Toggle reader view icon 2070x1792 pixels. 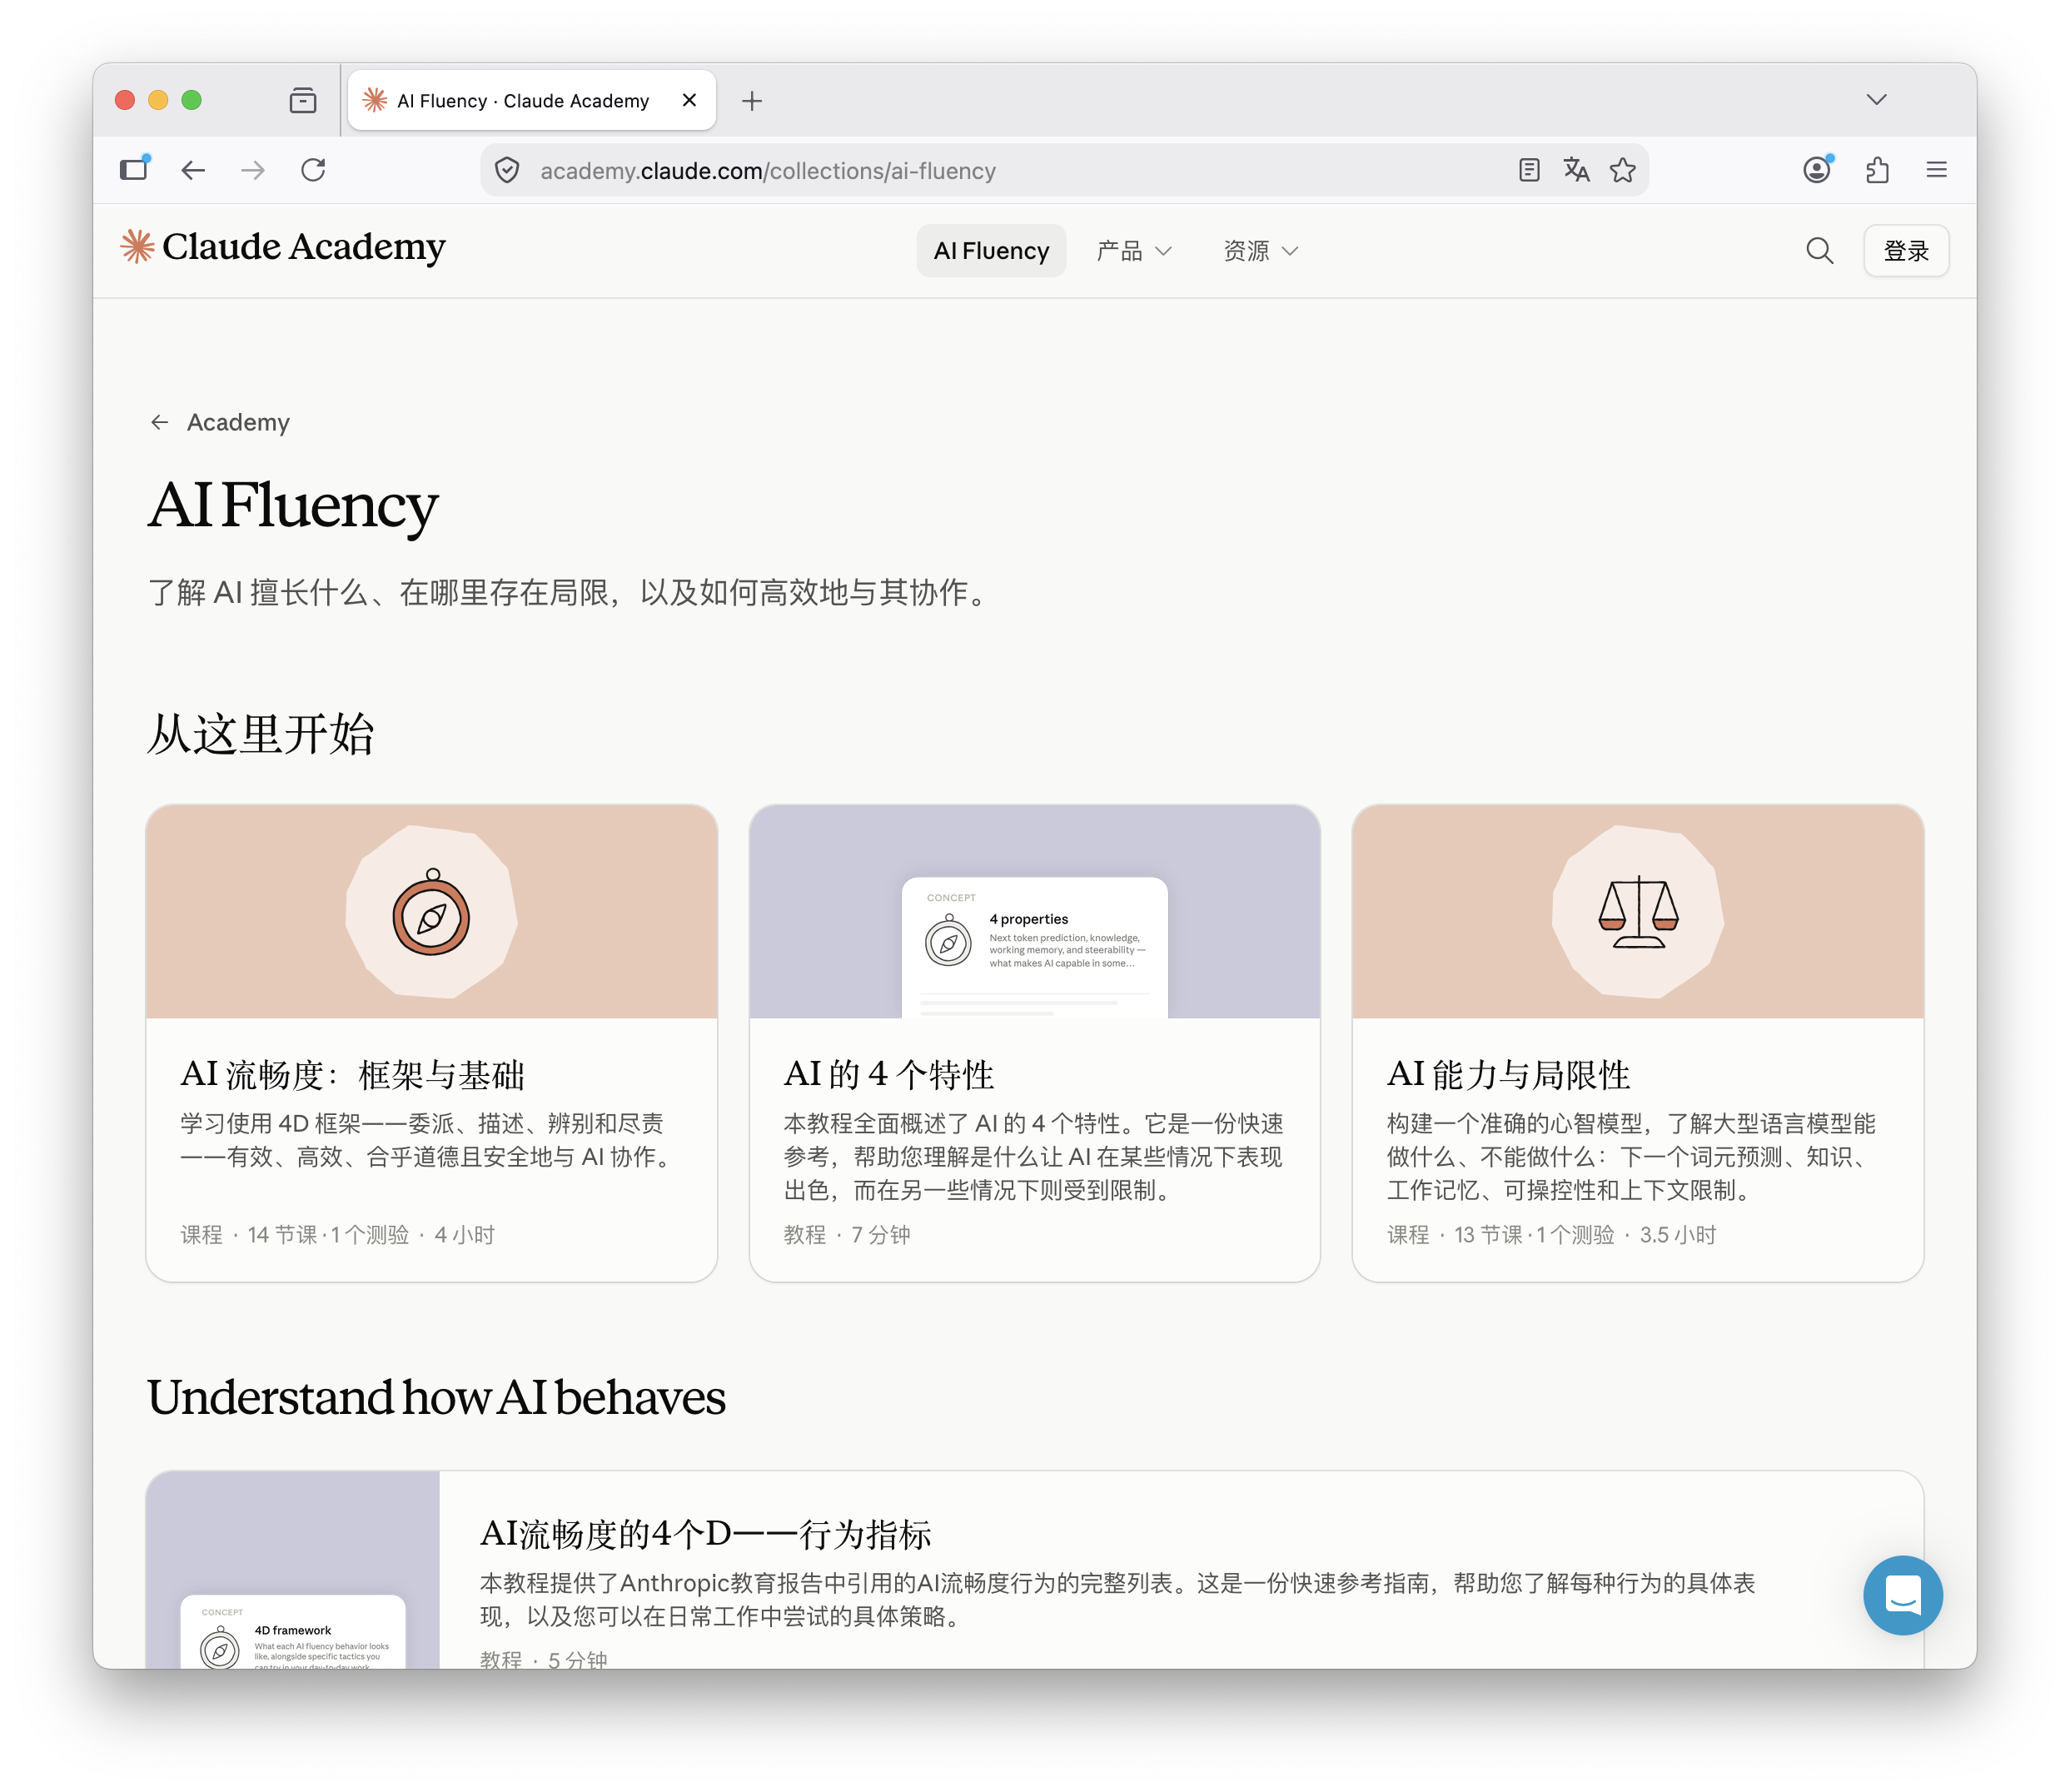[x=1528, y=170]
